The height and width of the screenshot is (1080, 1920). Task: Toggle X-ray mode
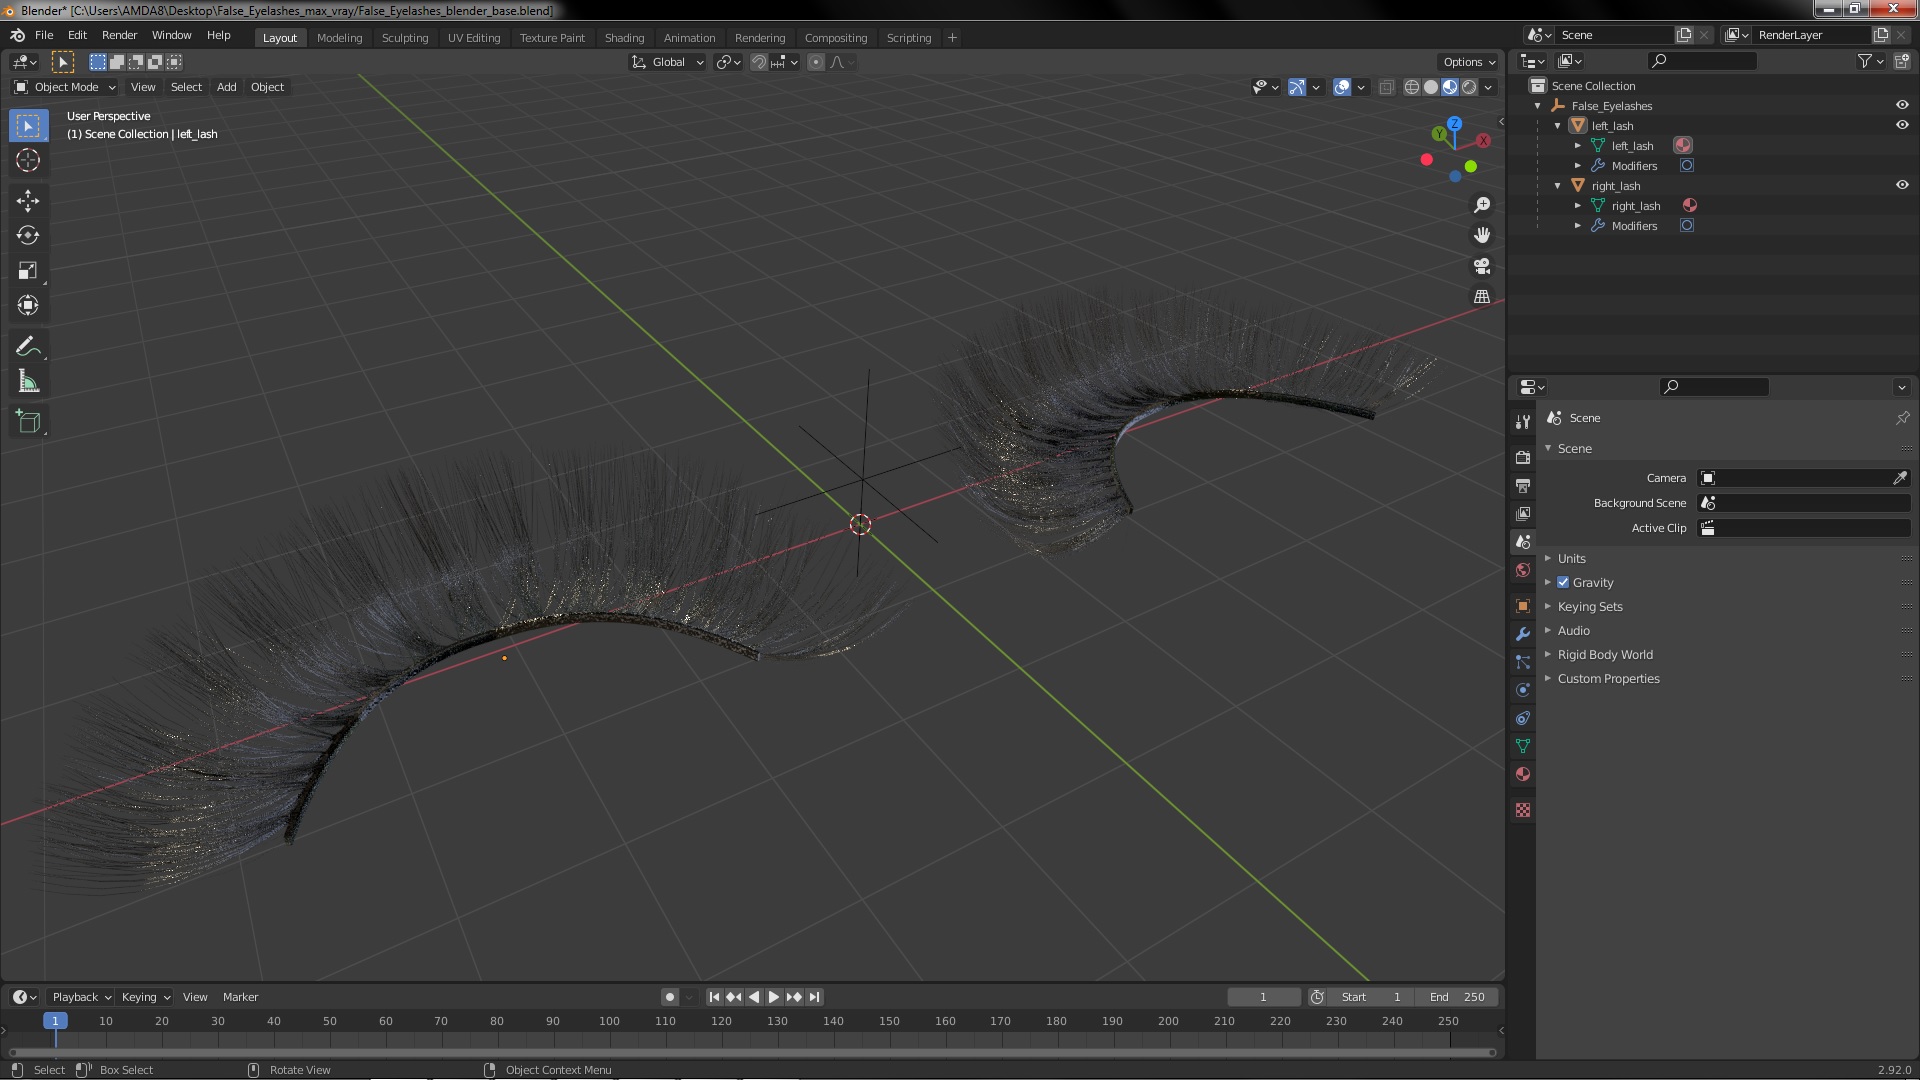(x=1386, y=87)
